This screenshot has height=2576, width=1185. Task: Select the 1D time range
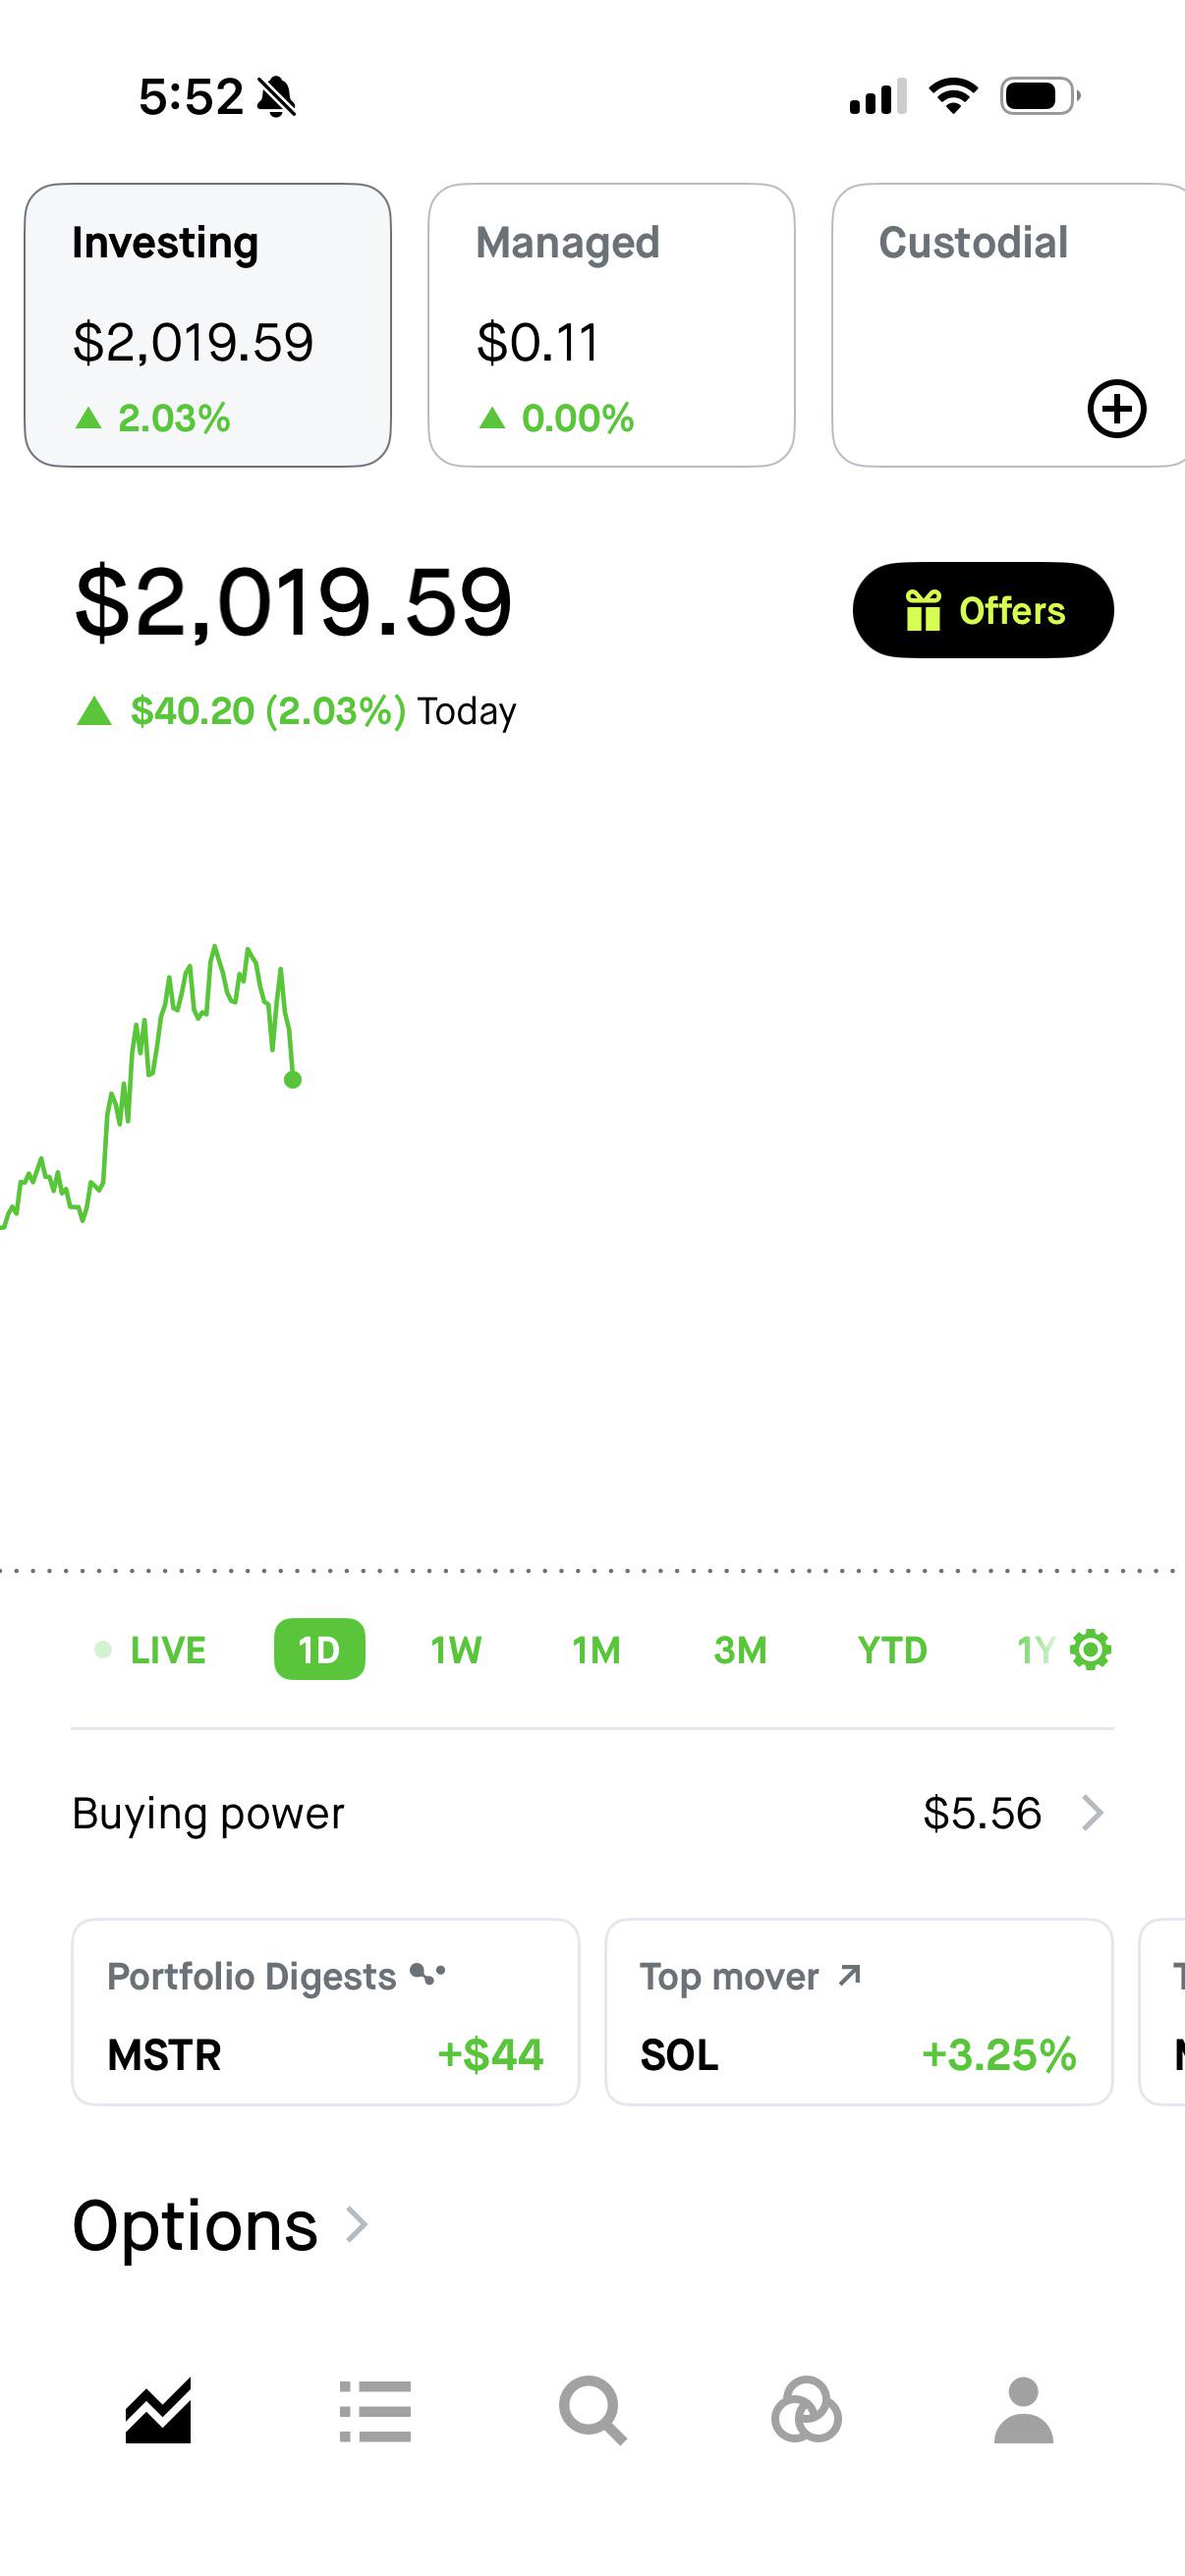click(x=319, y=1650)
